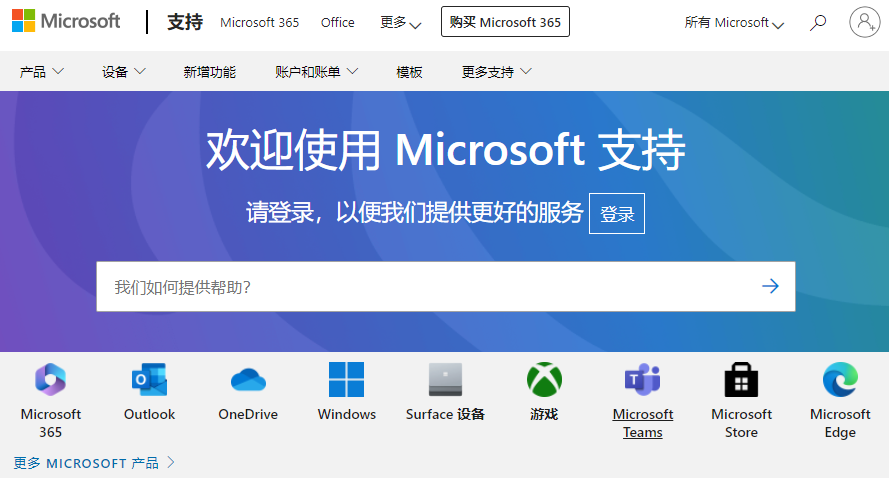Image resolution: width=889 pixels, height=478 pixels.
Task: Open the OneDrive cloud icon
Action: pos(248,379)
